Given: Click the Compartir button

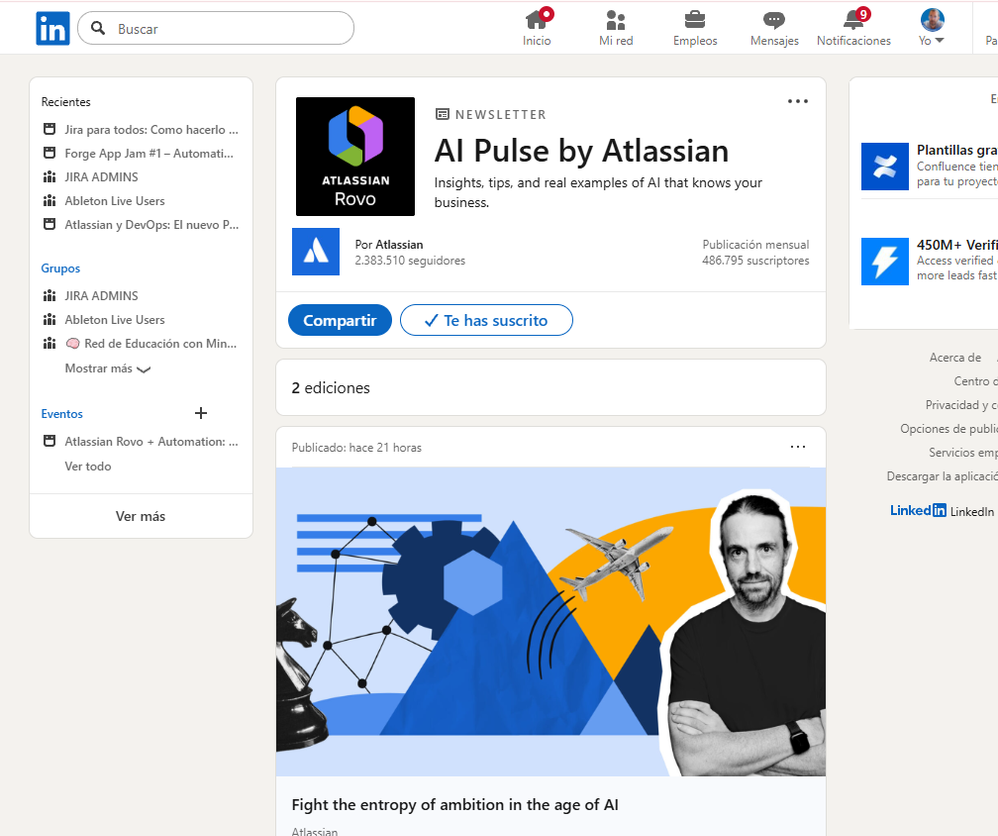Looking at the screenshot, I should 340,320.
